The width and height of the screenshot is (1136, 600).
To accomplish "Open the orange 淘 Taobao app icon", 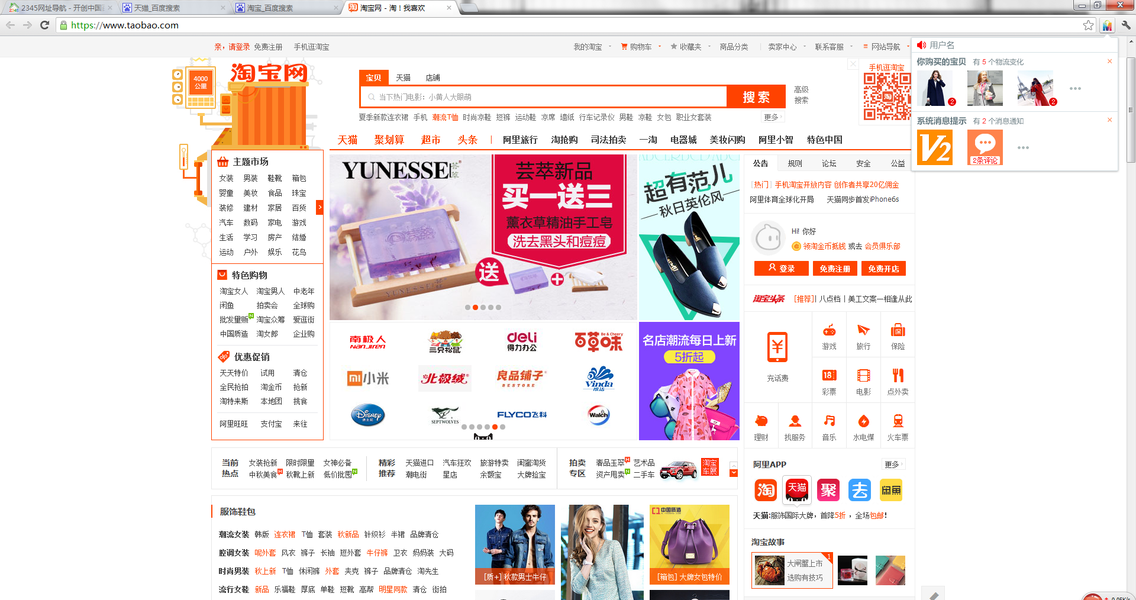I will coord(766,490).
